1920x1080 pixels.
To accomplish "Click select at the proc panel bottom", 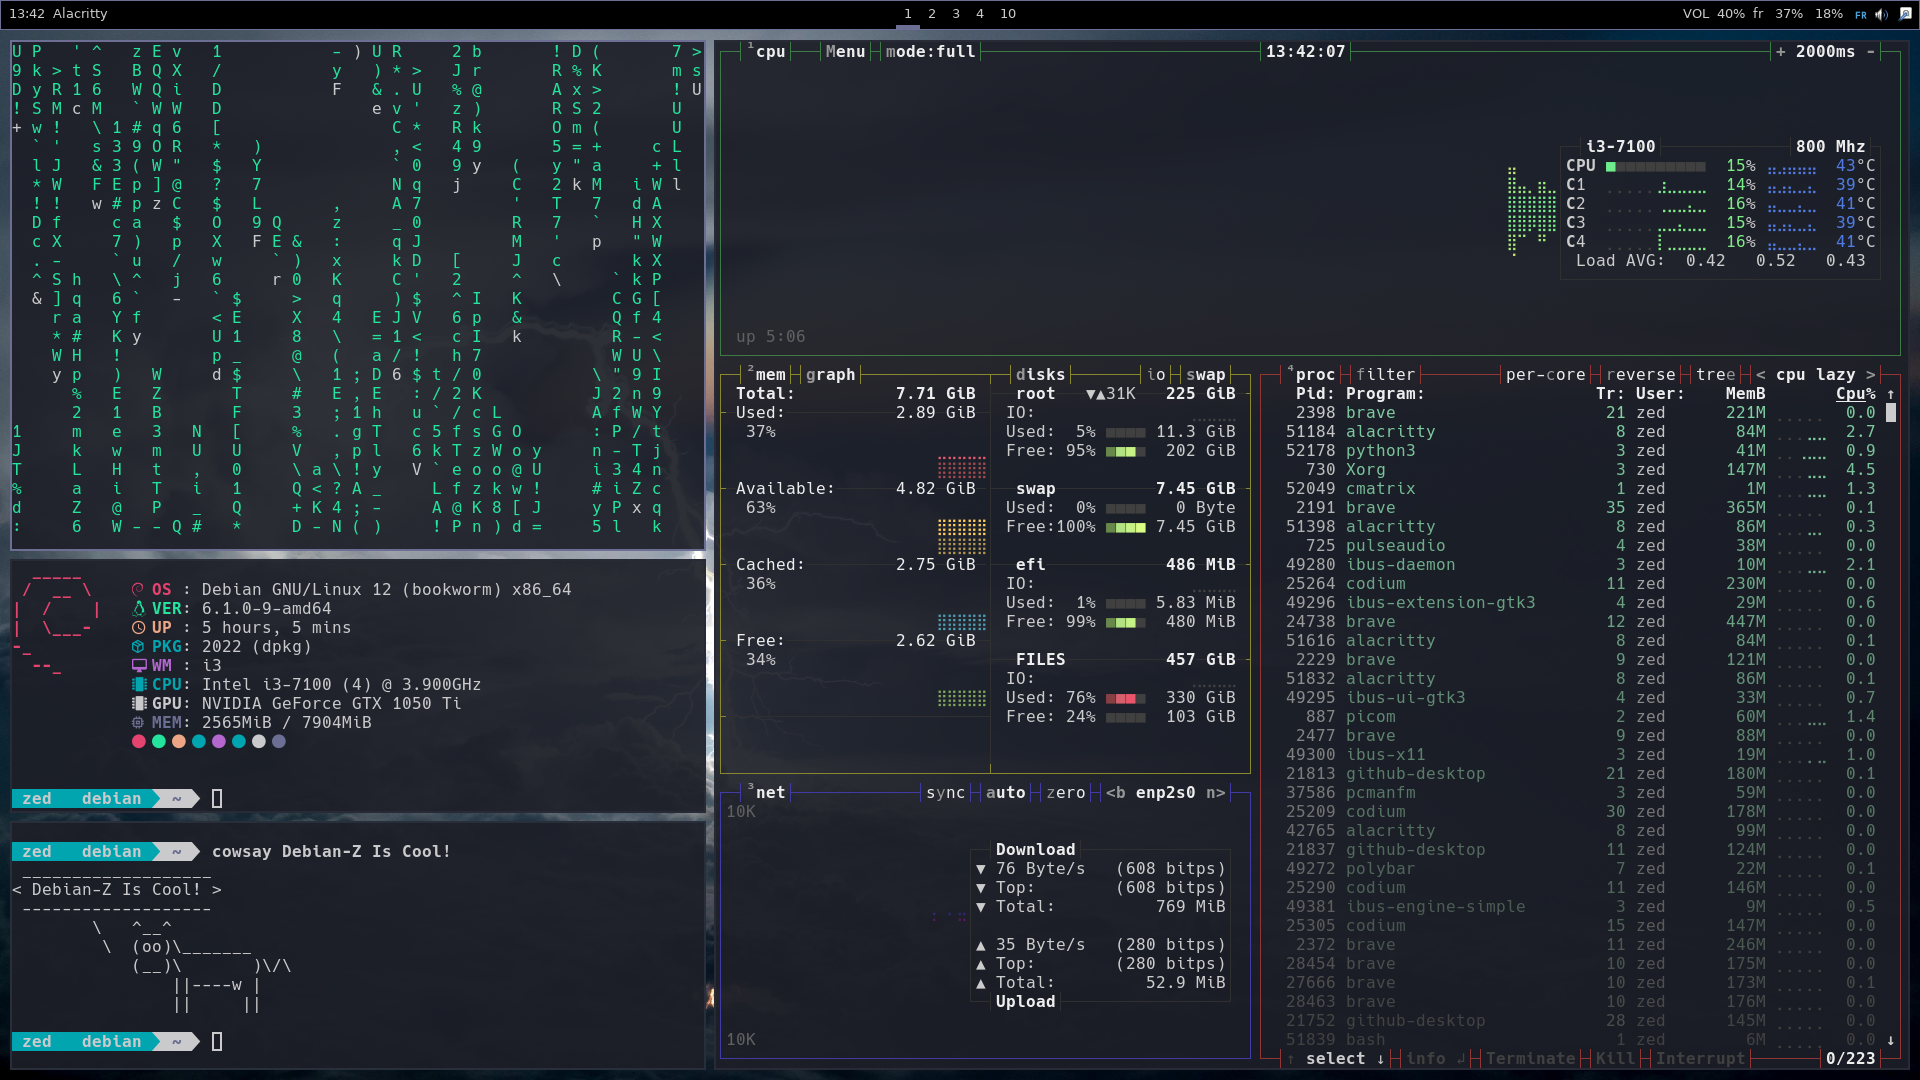I will 1337,1058.
